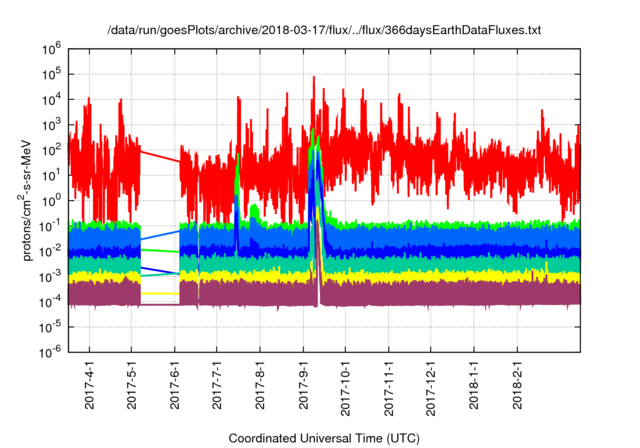The height and width of the screenshot is (448, 640).
Task: Click the 10^-5 y-axis tick label
Action: coord(51,328)
